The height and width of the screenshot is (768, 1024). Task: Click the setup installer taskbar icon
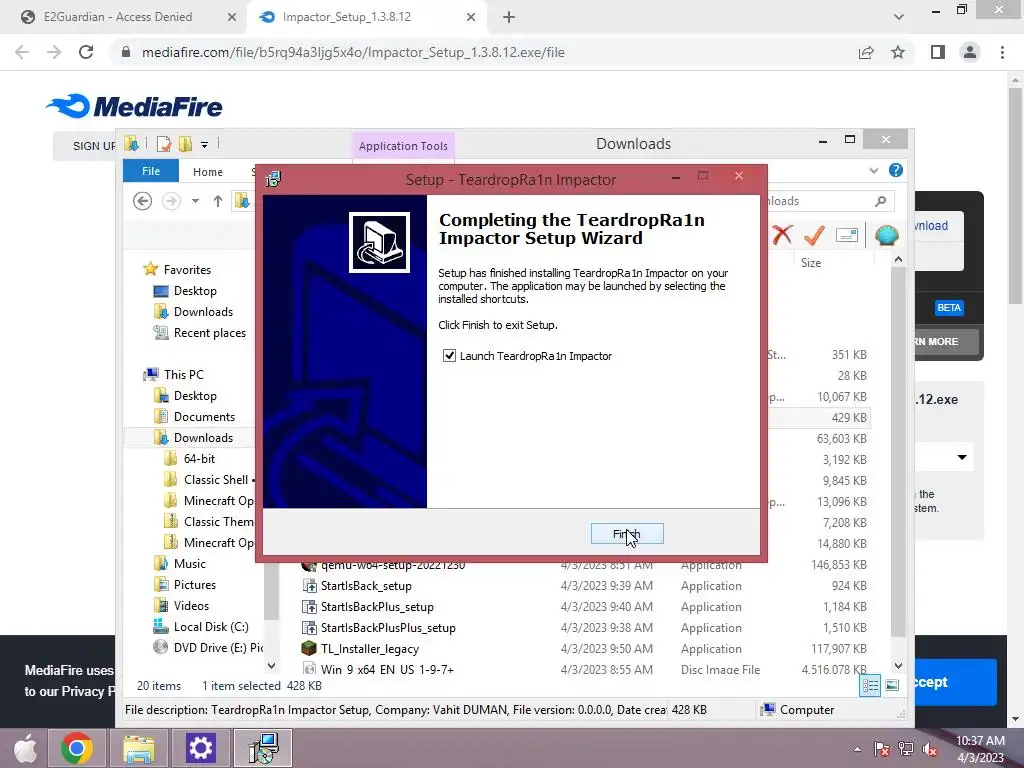pyautogui.click(x=263, y=748)
